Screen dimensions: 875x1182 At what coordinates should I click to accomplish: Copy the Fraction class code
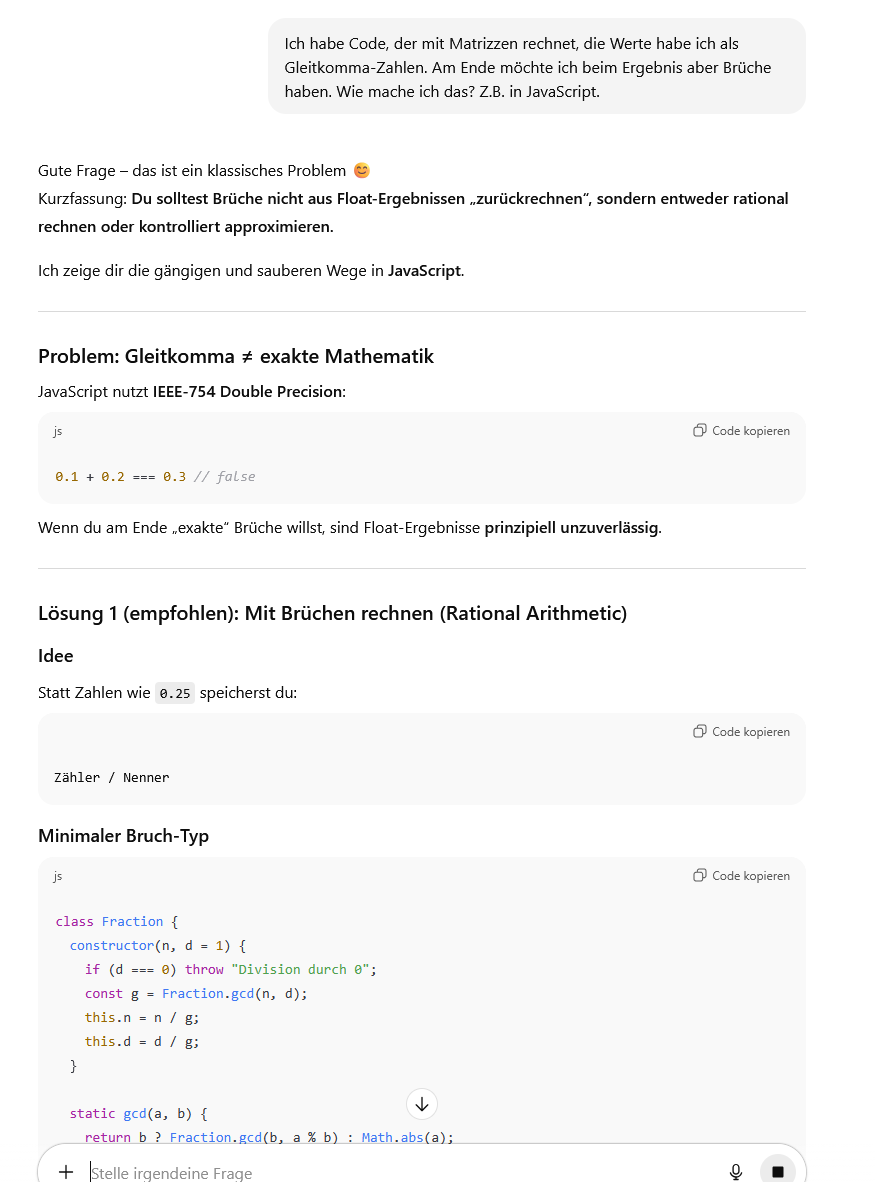pos(741,876)
